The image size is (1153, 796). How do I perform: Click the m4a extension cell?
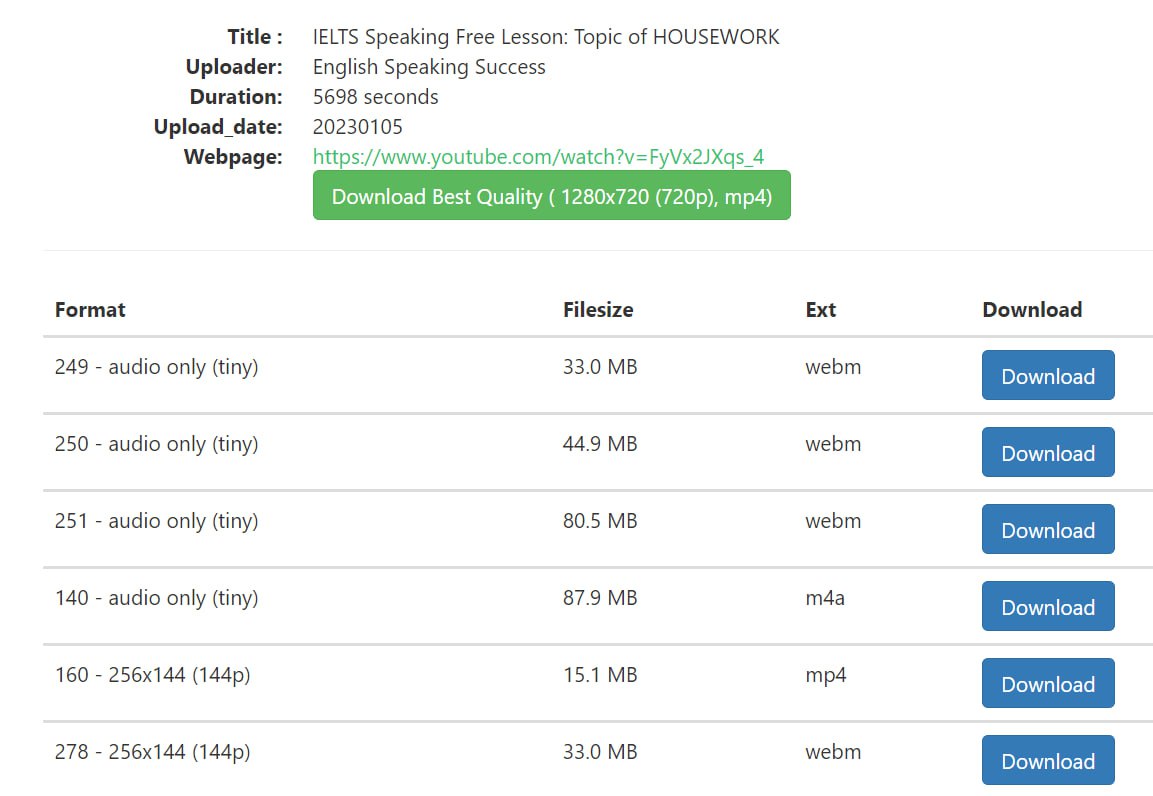(825, 598)
